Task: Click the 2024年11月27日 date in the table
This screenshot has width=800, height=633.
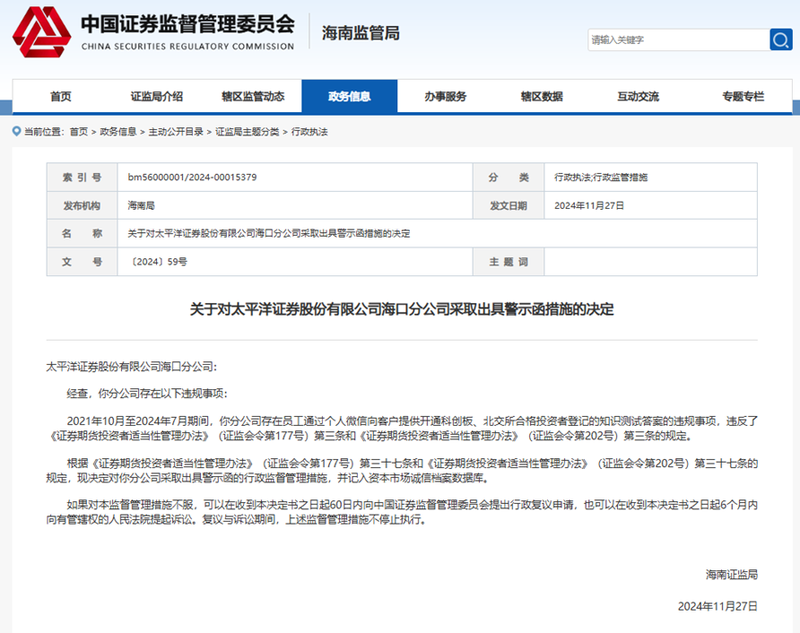Action: 589,206
